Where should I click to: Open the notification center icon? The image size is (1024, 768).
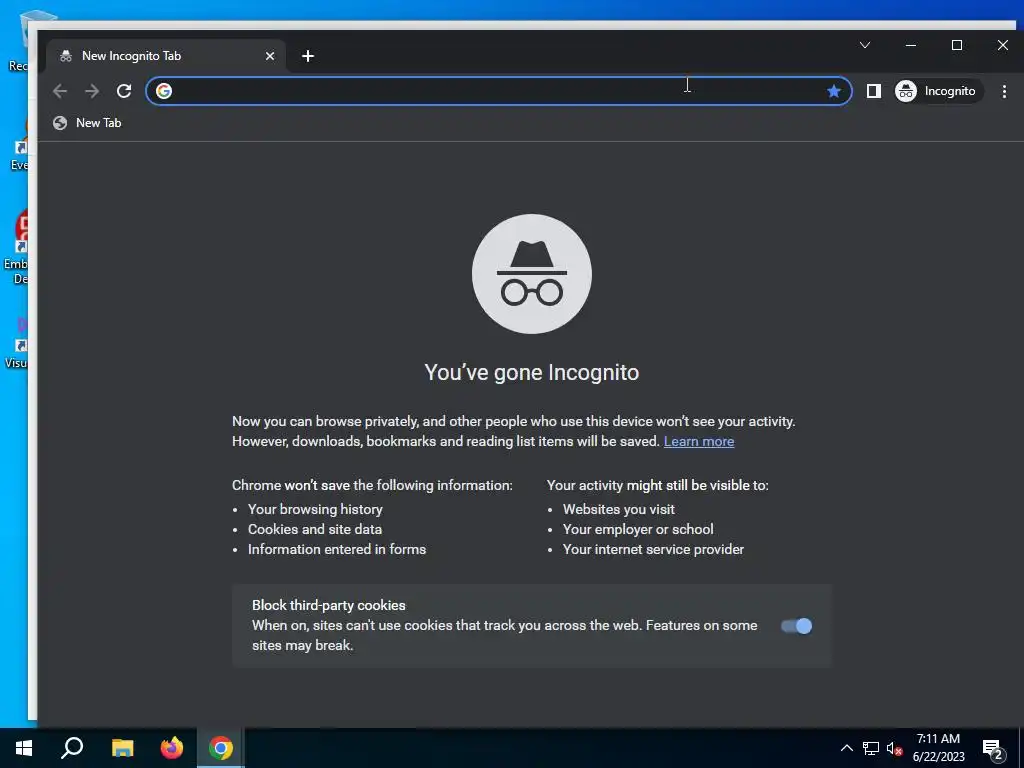click(x=993, y=749)
